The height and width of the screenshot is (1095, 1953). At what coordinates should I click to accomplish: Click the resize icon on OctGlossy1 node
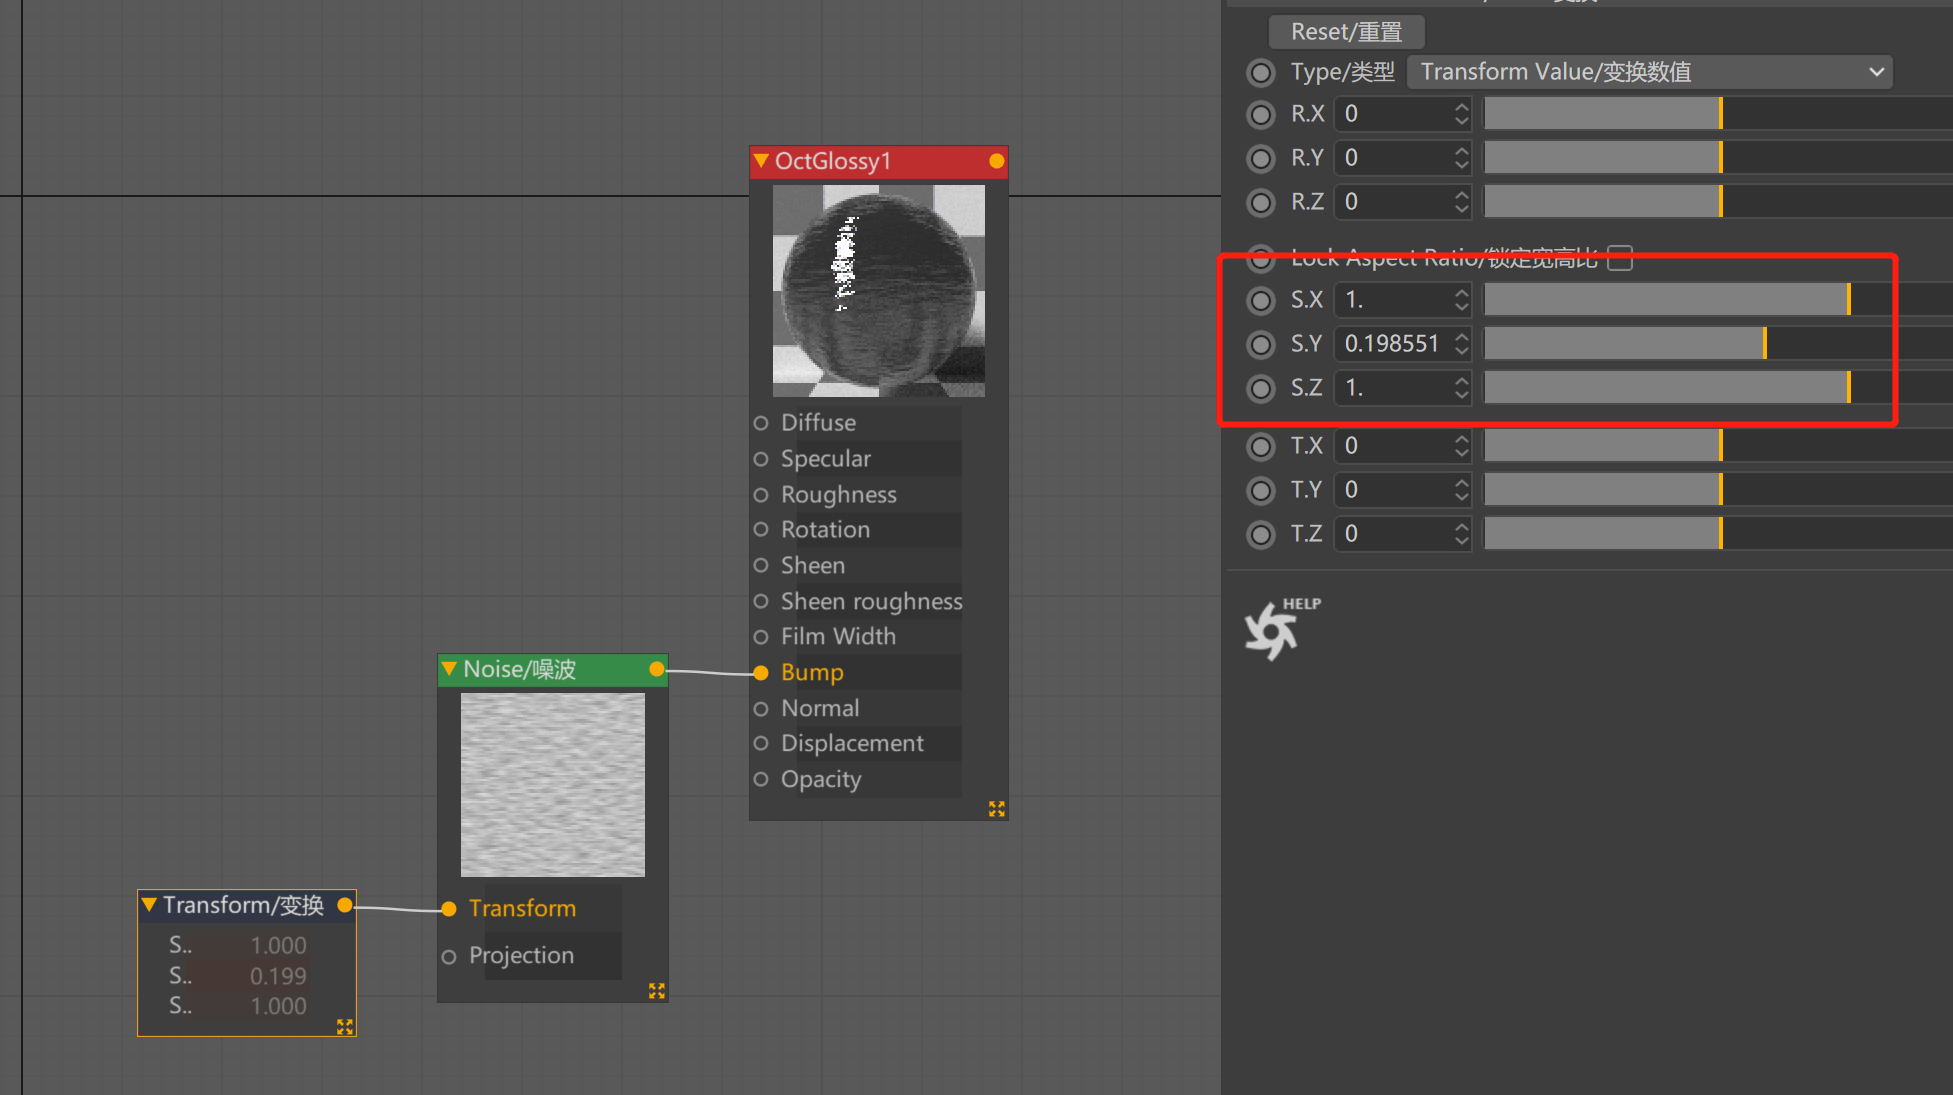click(x=996, y=808)
